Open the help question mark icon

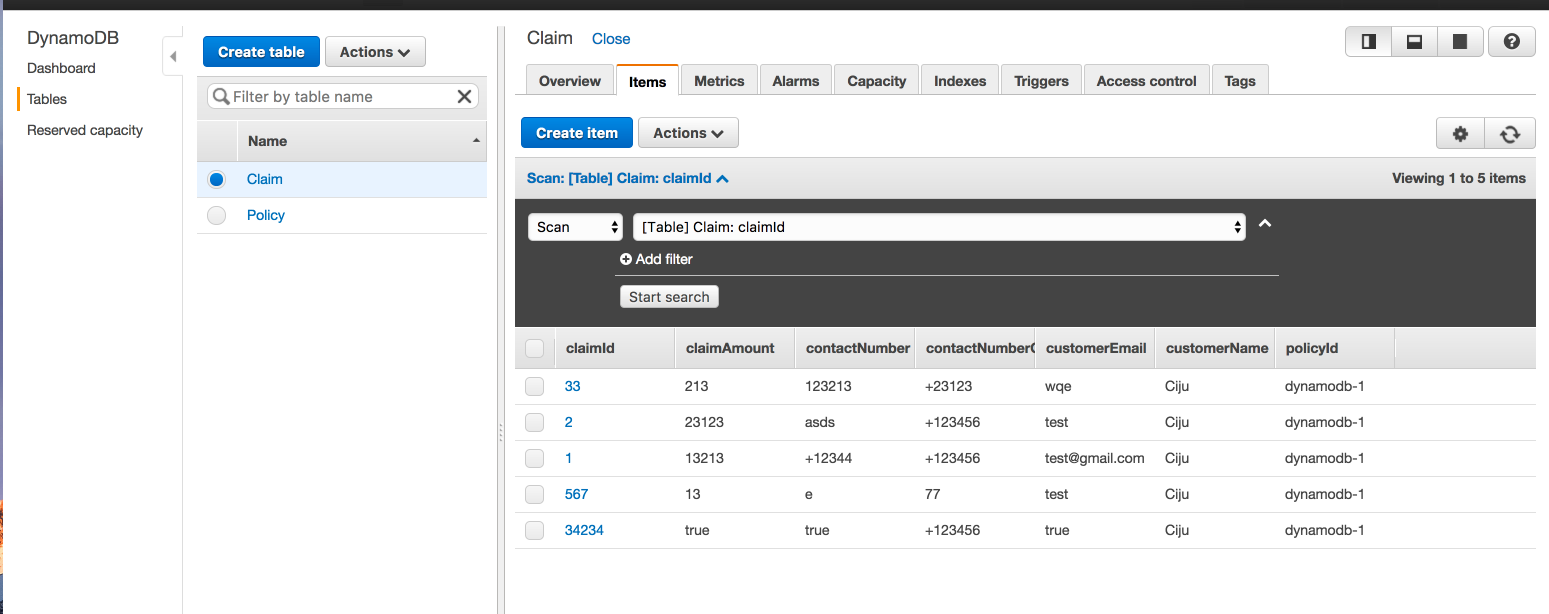[x=1512, y=42]
